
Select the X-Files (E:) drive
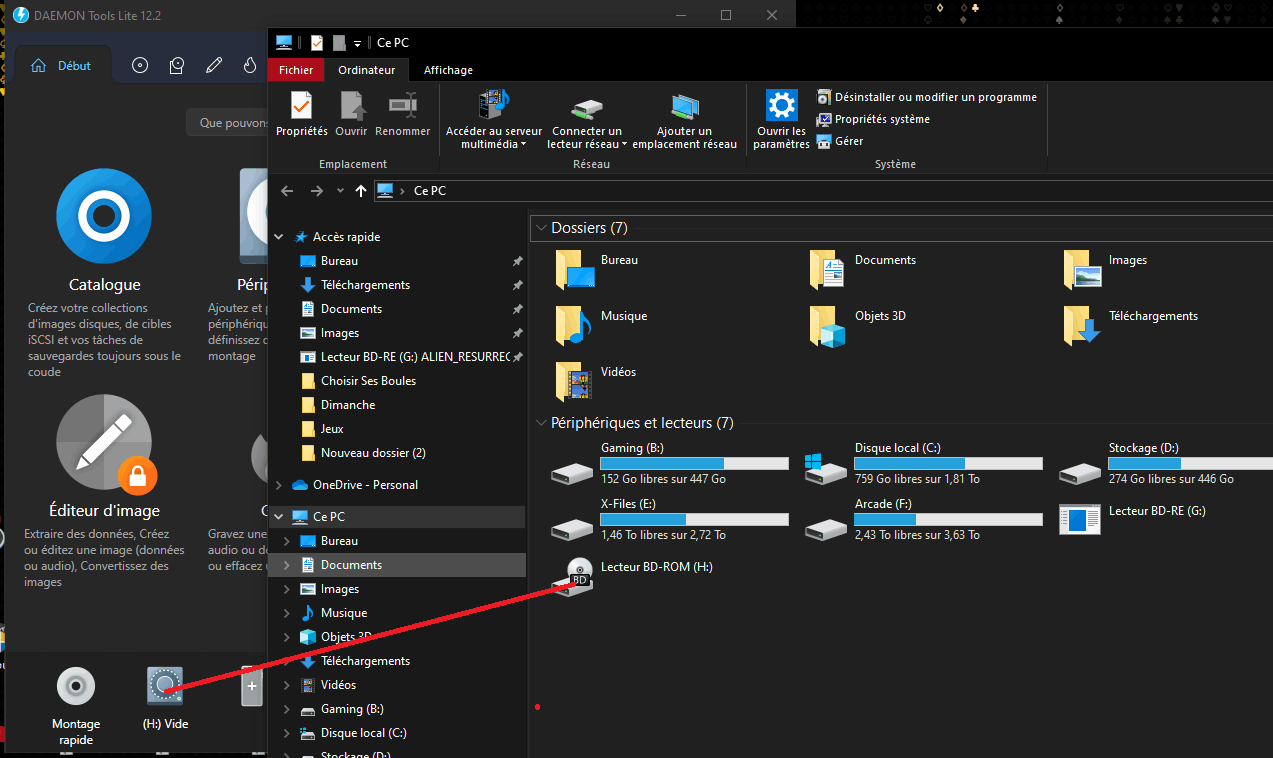coord(670,520)
